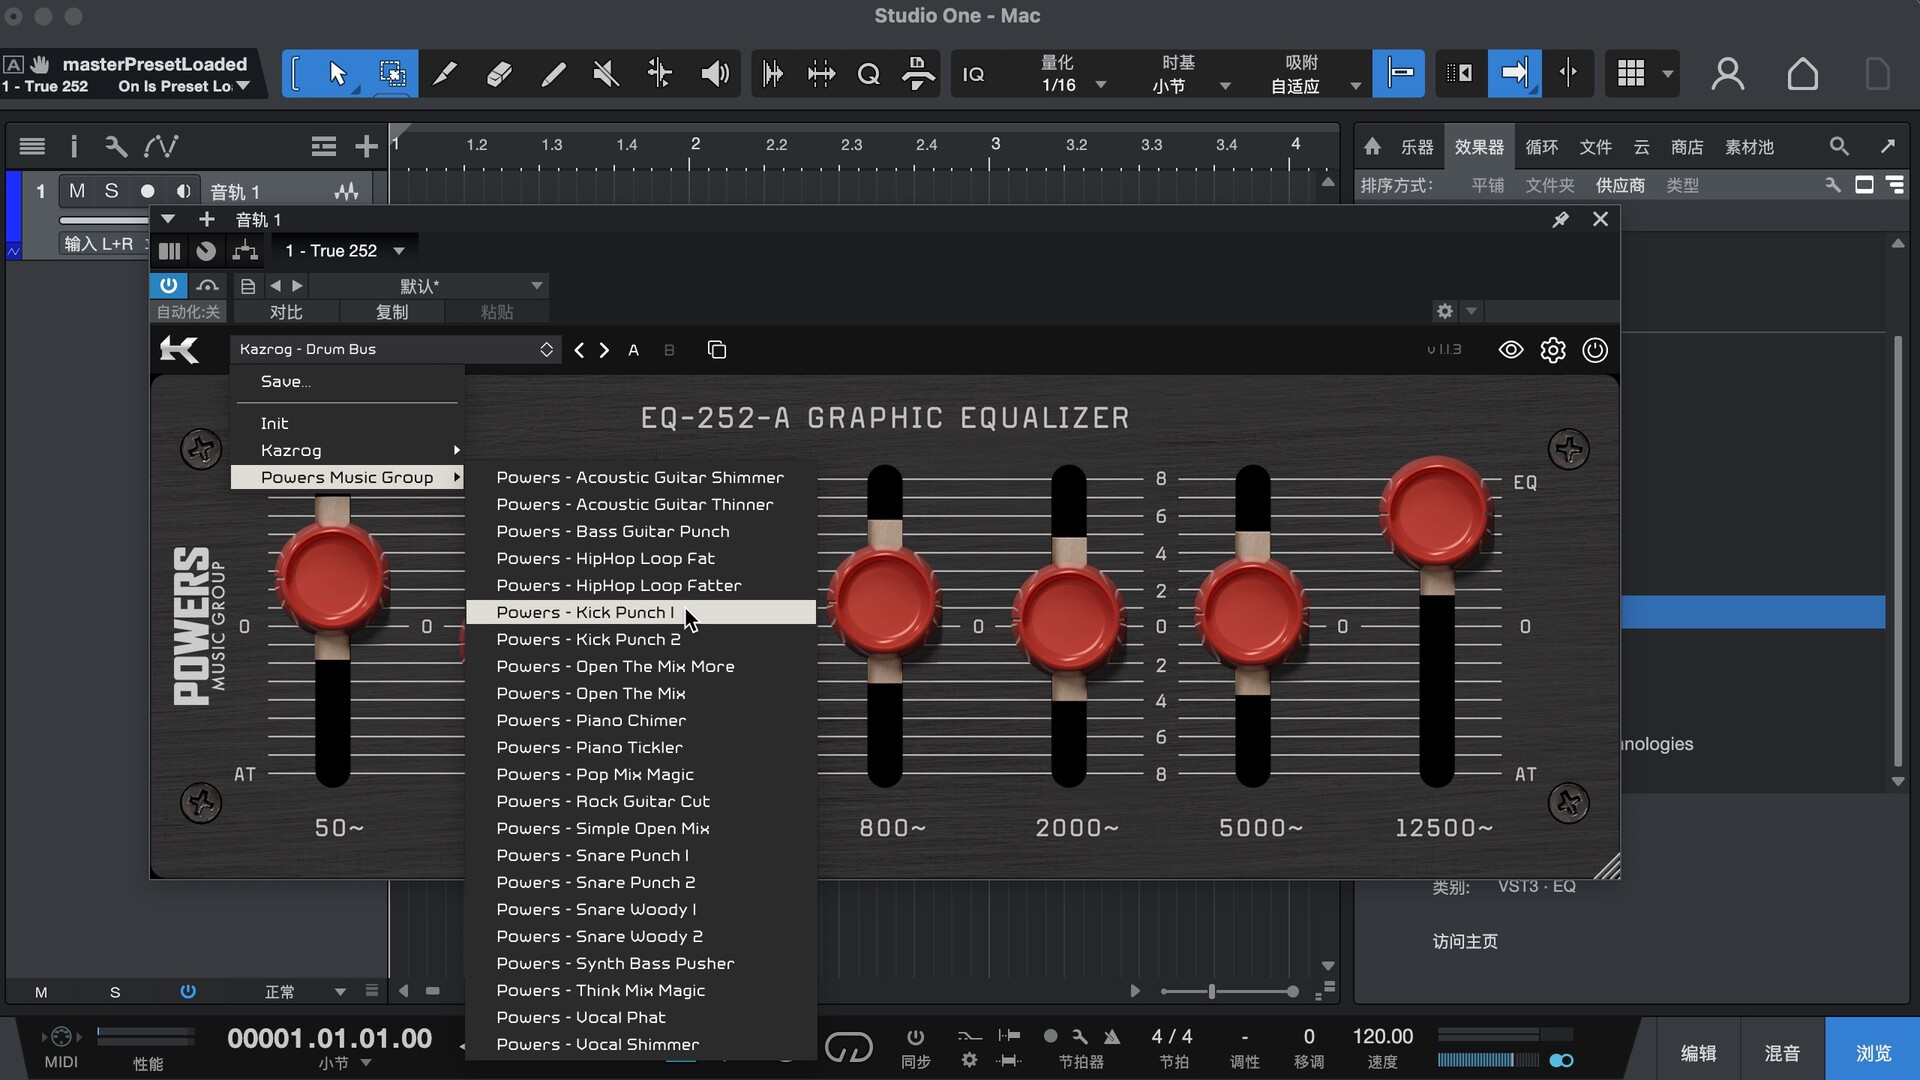Choose Powers - Snare Punch 2 preset
Screen dimensions: 1920x1080
[x=595, y=882]
